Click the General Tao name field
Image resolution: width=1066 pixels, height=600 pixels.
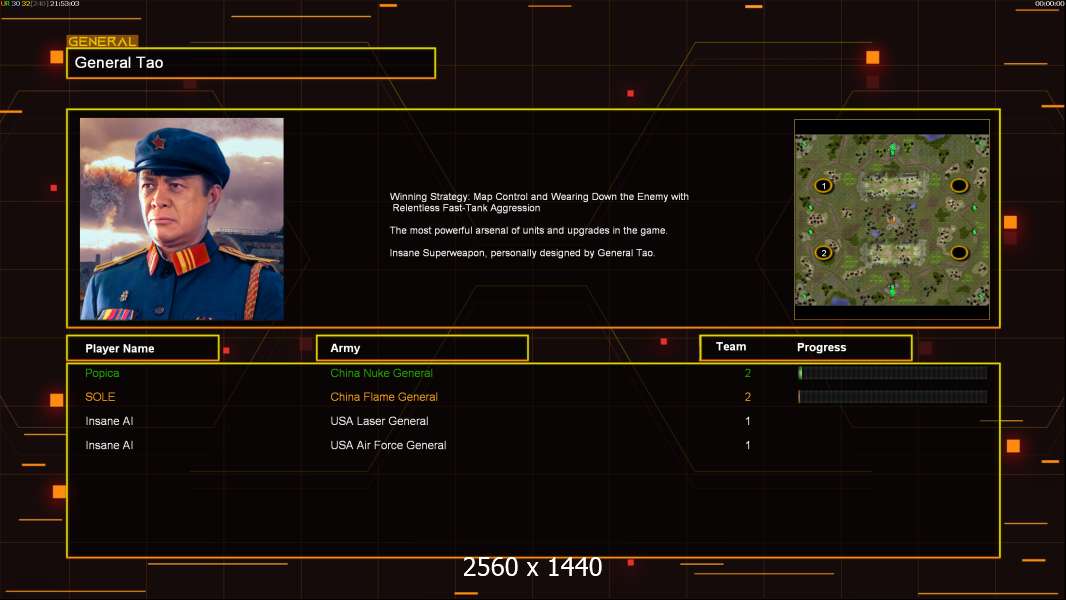[251, 63]
